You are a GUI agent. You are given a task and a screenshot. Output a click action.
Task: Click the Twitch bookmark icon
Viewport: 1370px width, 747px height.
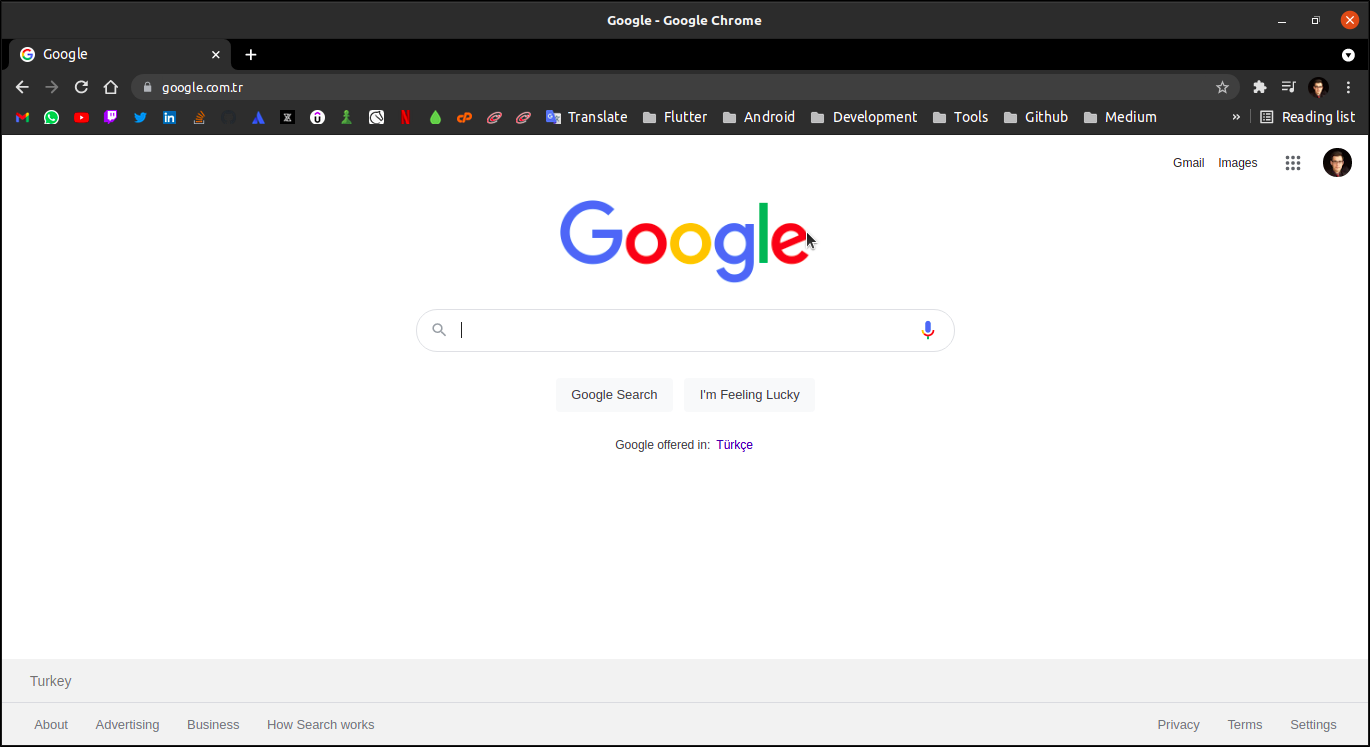(111, 117)
